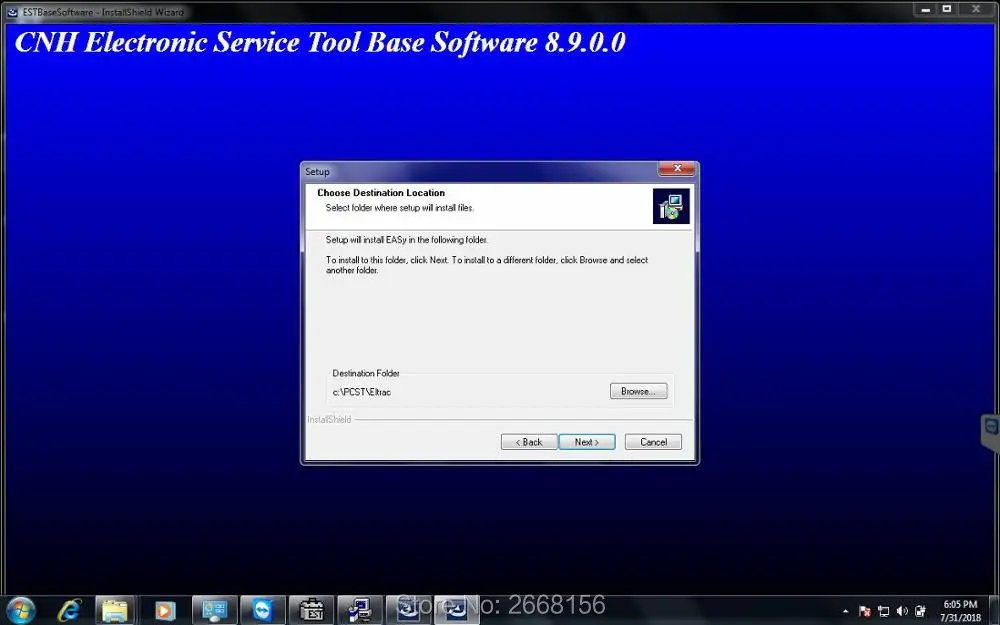
Task: Click the 'Choose Destination Location' heading
Action: 381,193
